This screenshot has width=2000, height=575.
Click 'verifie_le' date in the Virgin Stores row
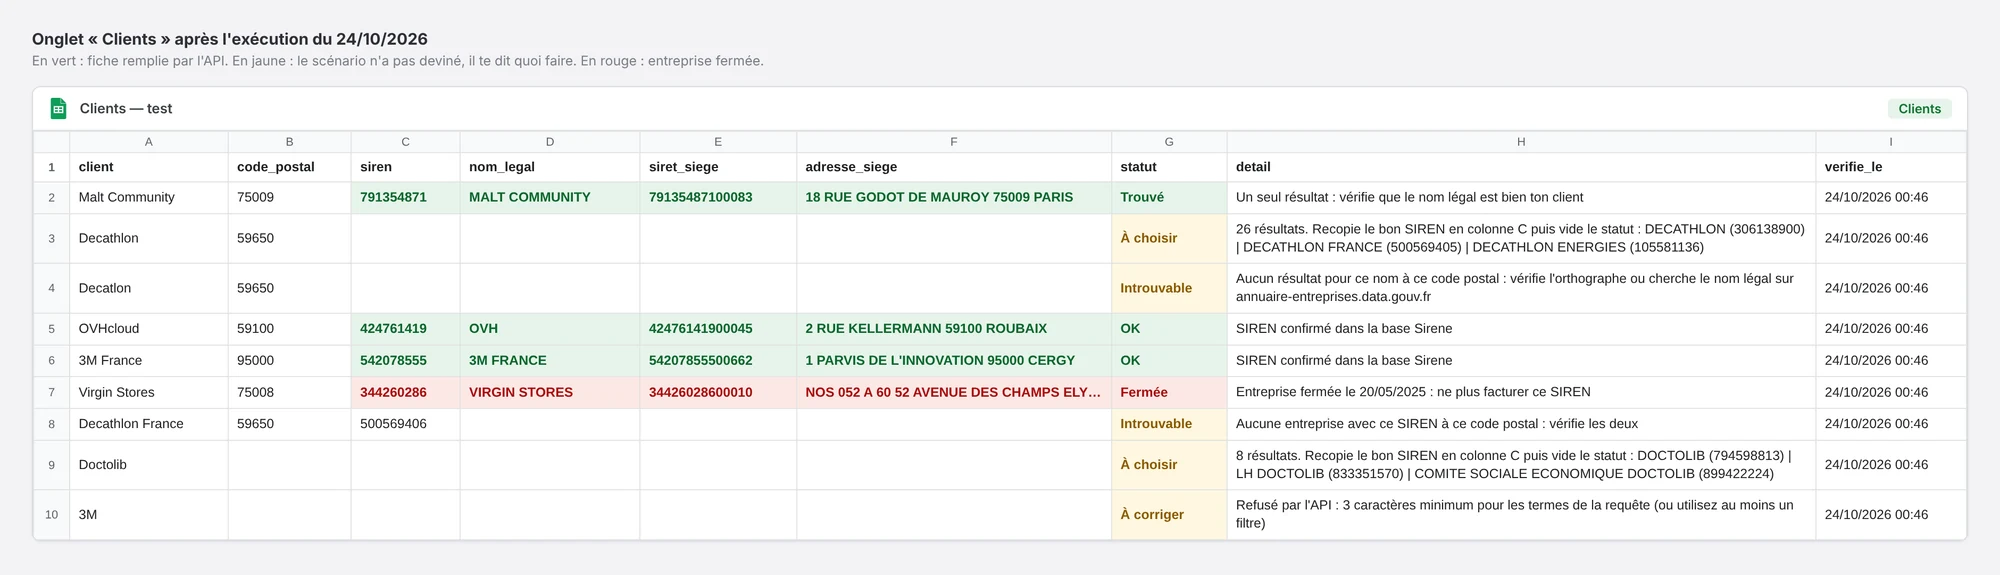1890,392
